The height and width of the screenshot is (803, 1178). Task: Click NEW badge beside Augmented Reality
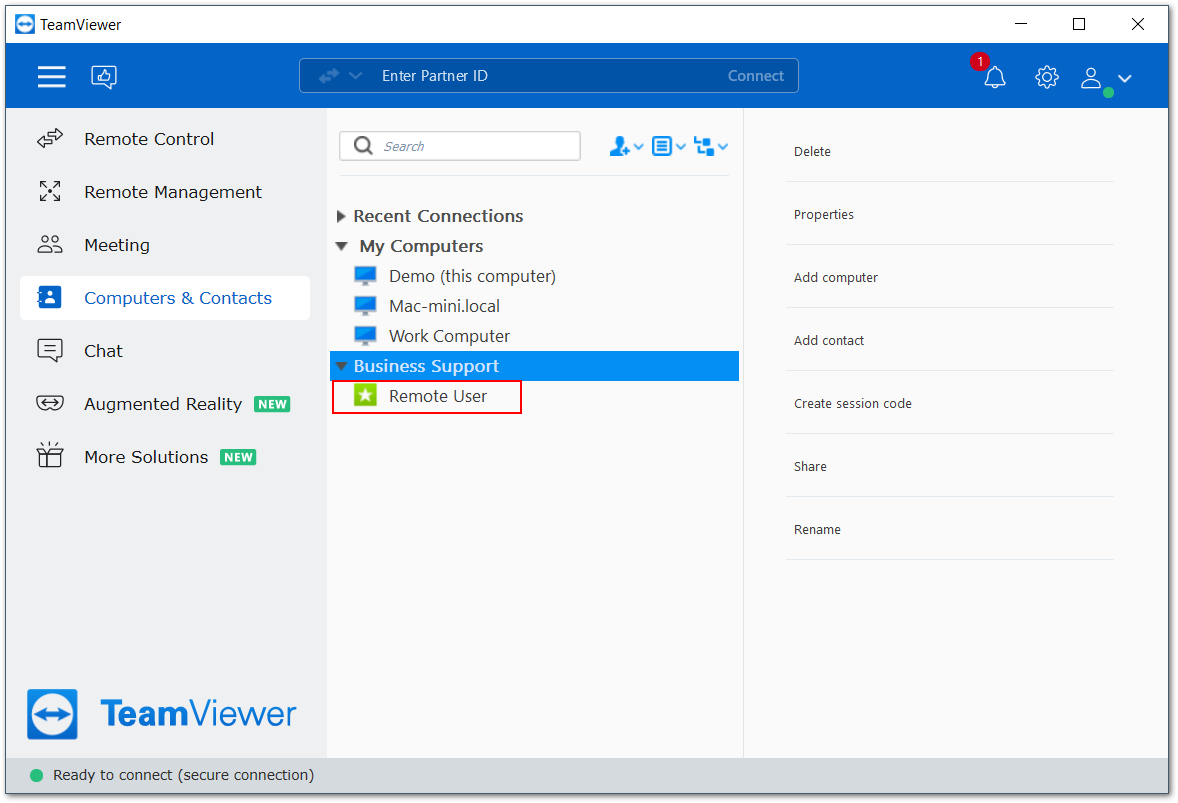coord(272,404)
